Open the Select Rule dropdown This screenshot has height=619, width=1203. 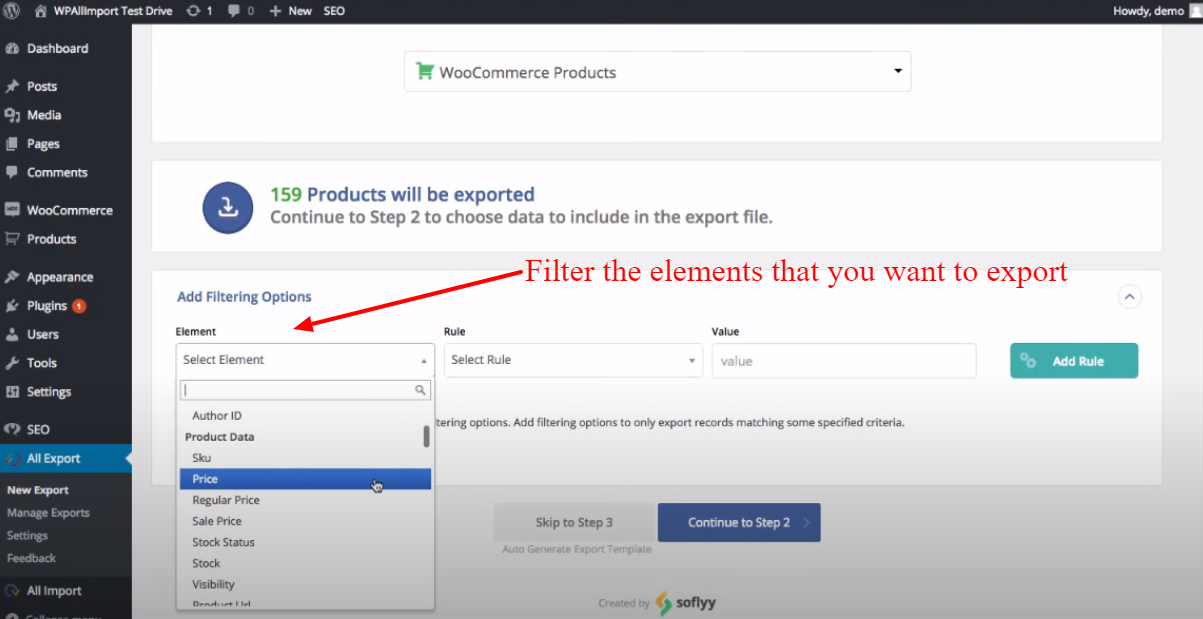[573, 360]
